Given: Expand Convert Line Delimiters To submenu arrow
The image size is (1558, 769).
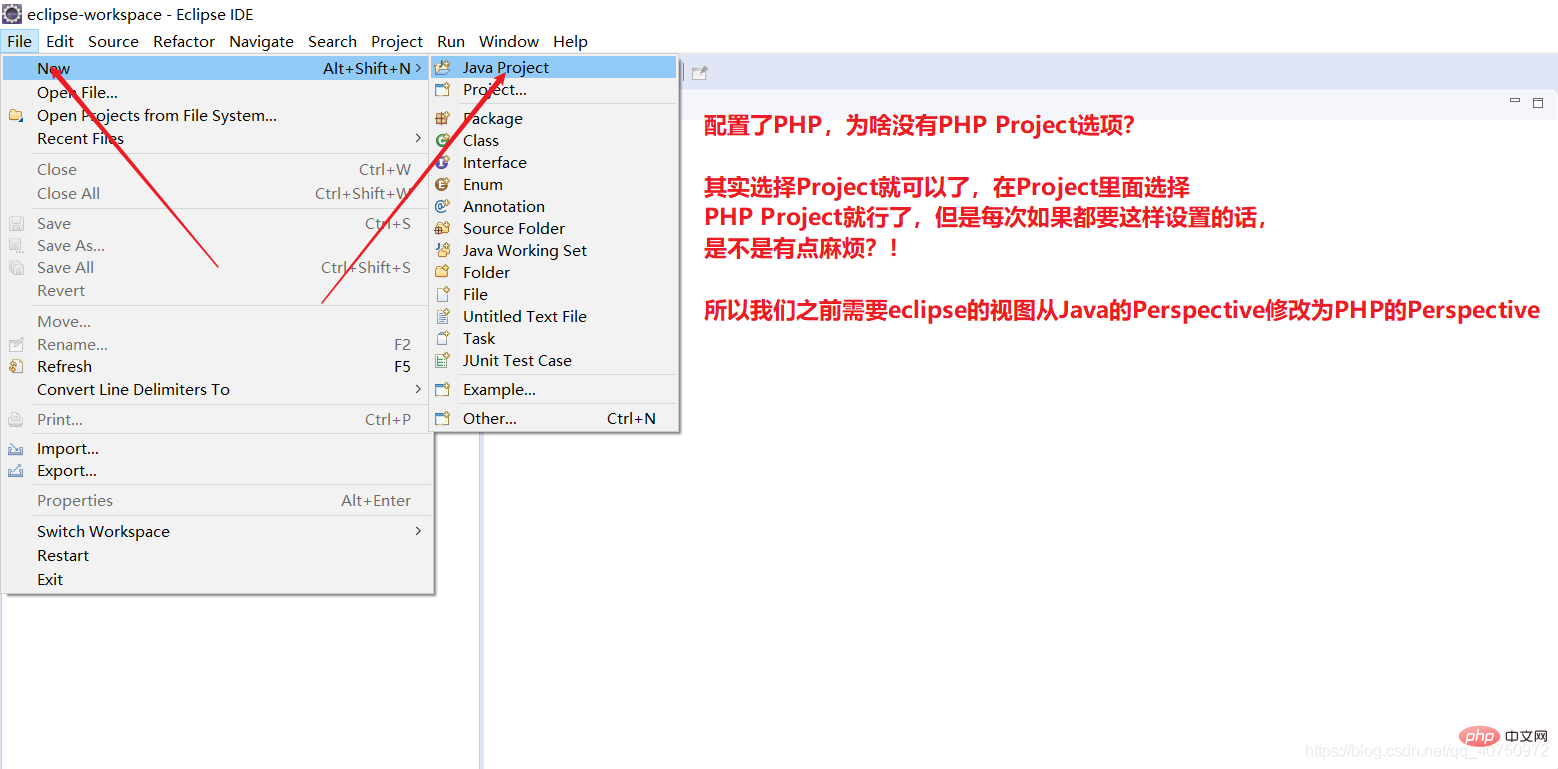Looking at the screenshot, I should 418,389.
